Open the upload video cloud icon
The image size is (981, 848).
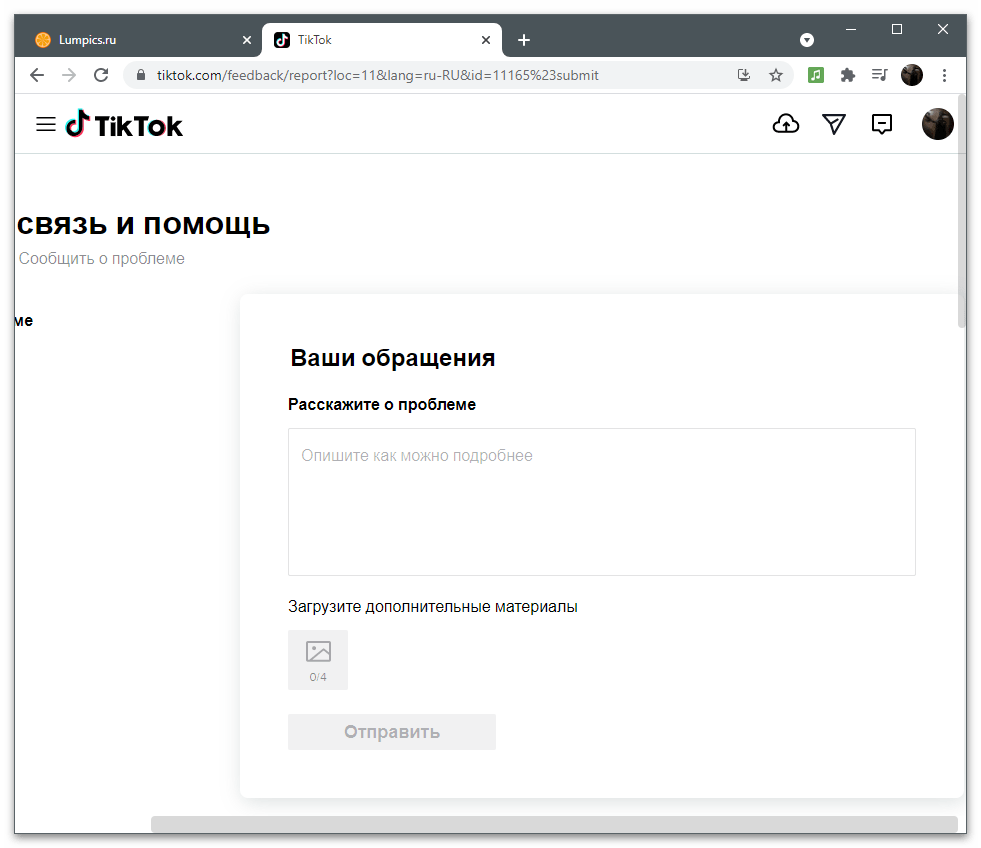(786, 123)
